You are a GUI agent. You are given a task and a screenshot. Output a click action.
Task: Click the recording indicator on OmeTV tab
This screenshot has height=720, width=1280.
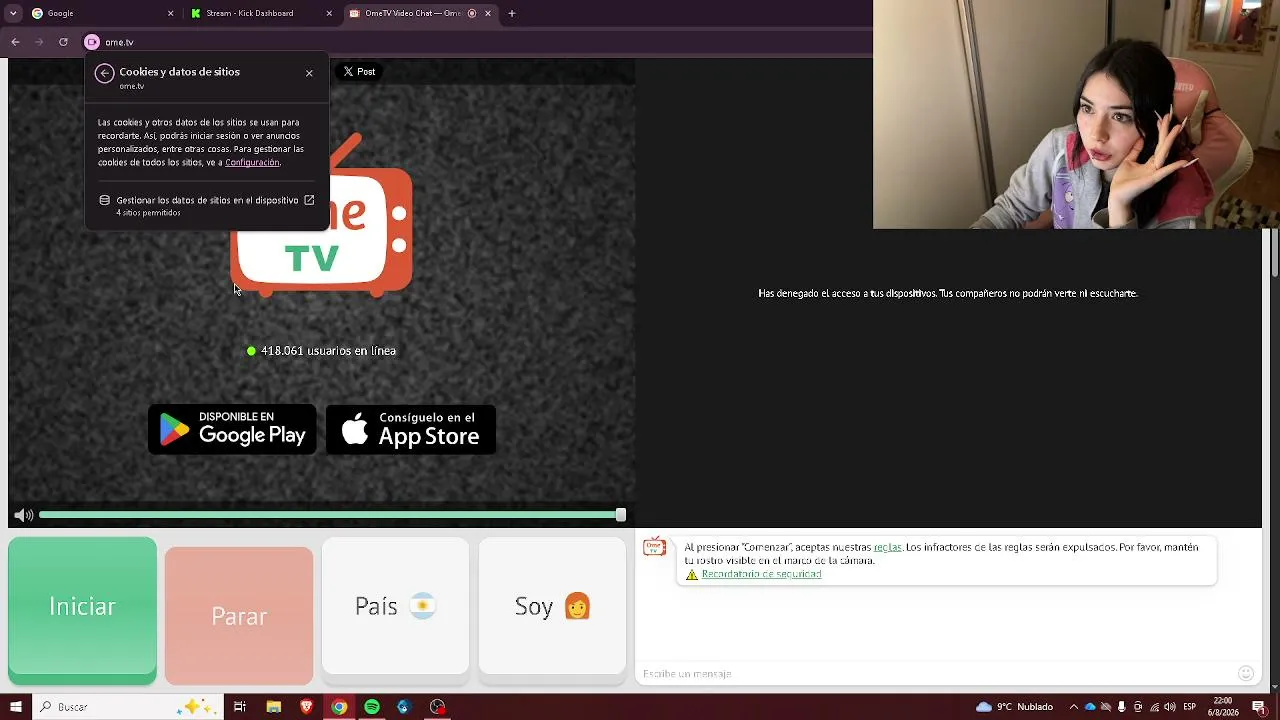(x=472, y=13)
